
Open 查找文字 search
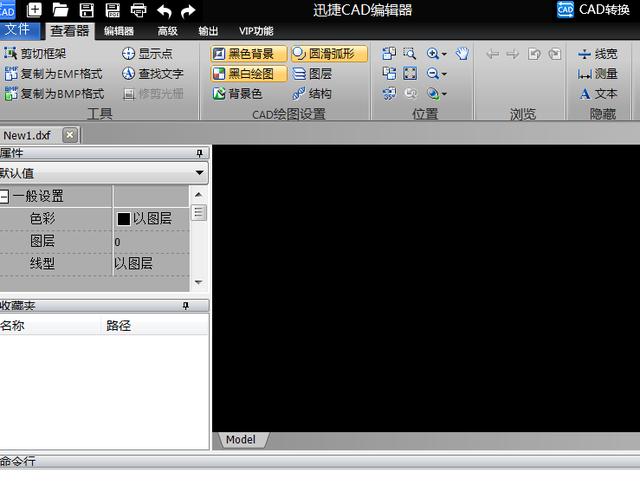click(153, 74)
